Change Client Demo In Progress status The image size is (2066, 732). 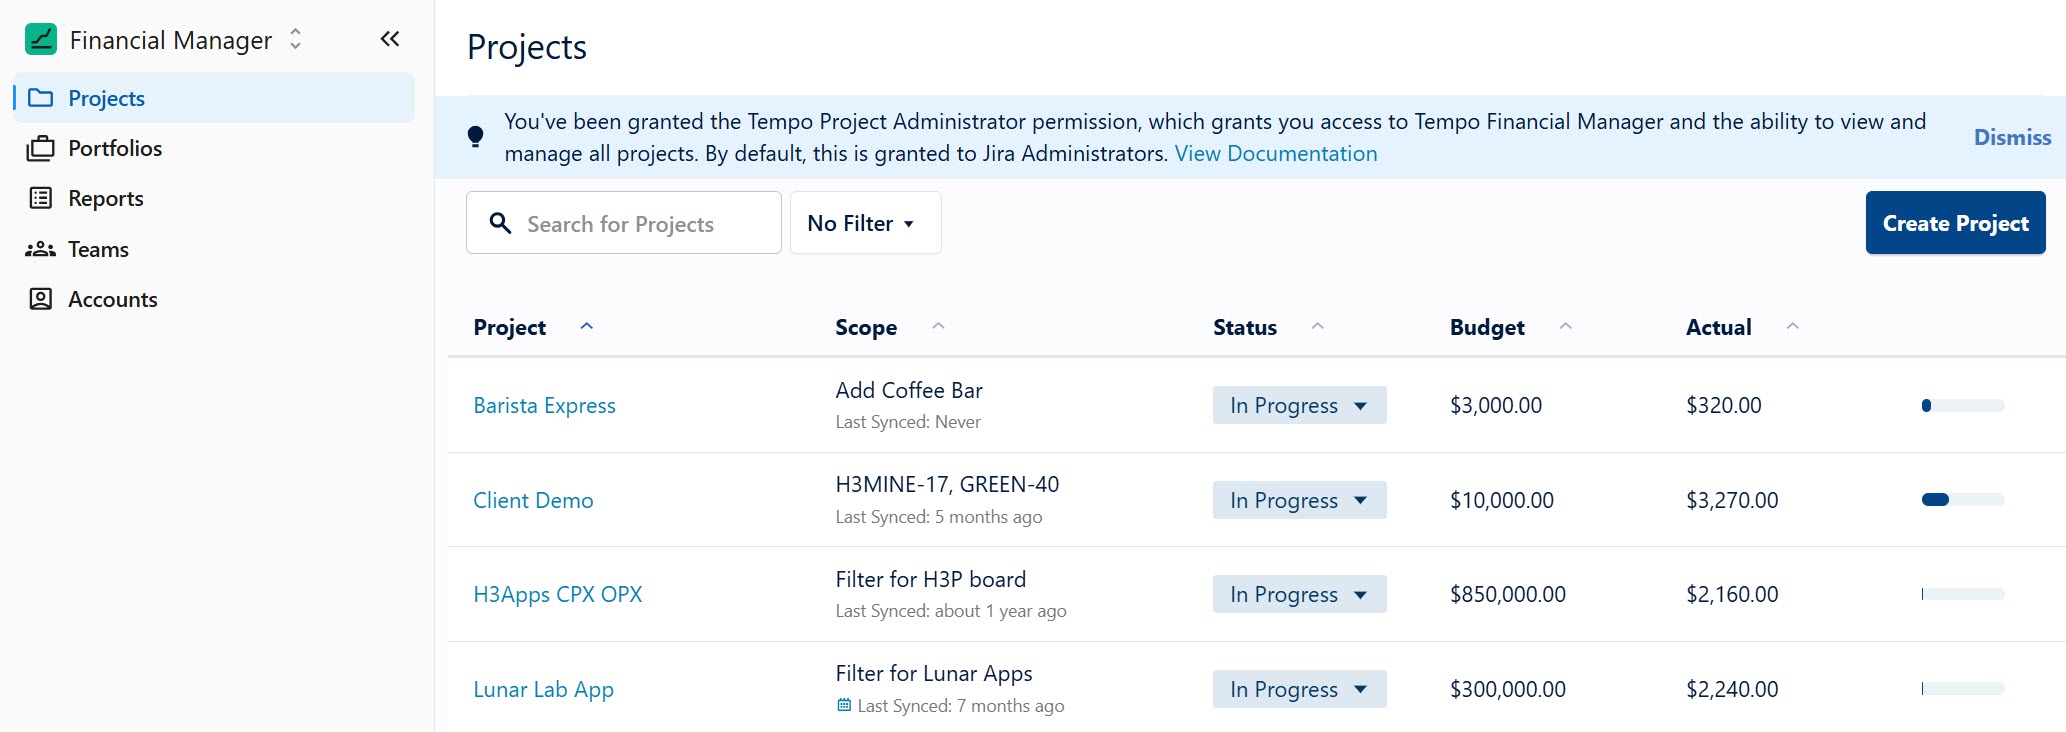tap(1298, 500)
